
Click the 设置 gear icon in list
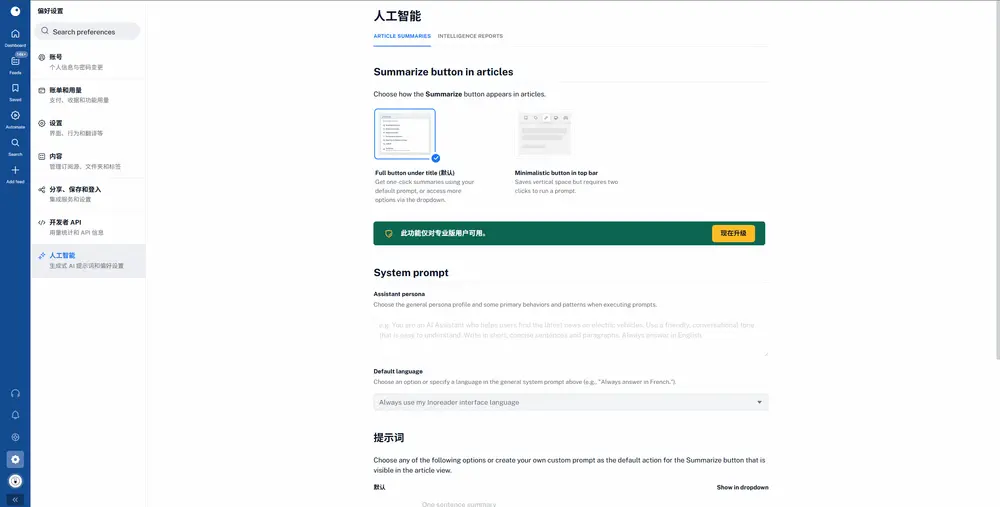click(x=41, y=123)
